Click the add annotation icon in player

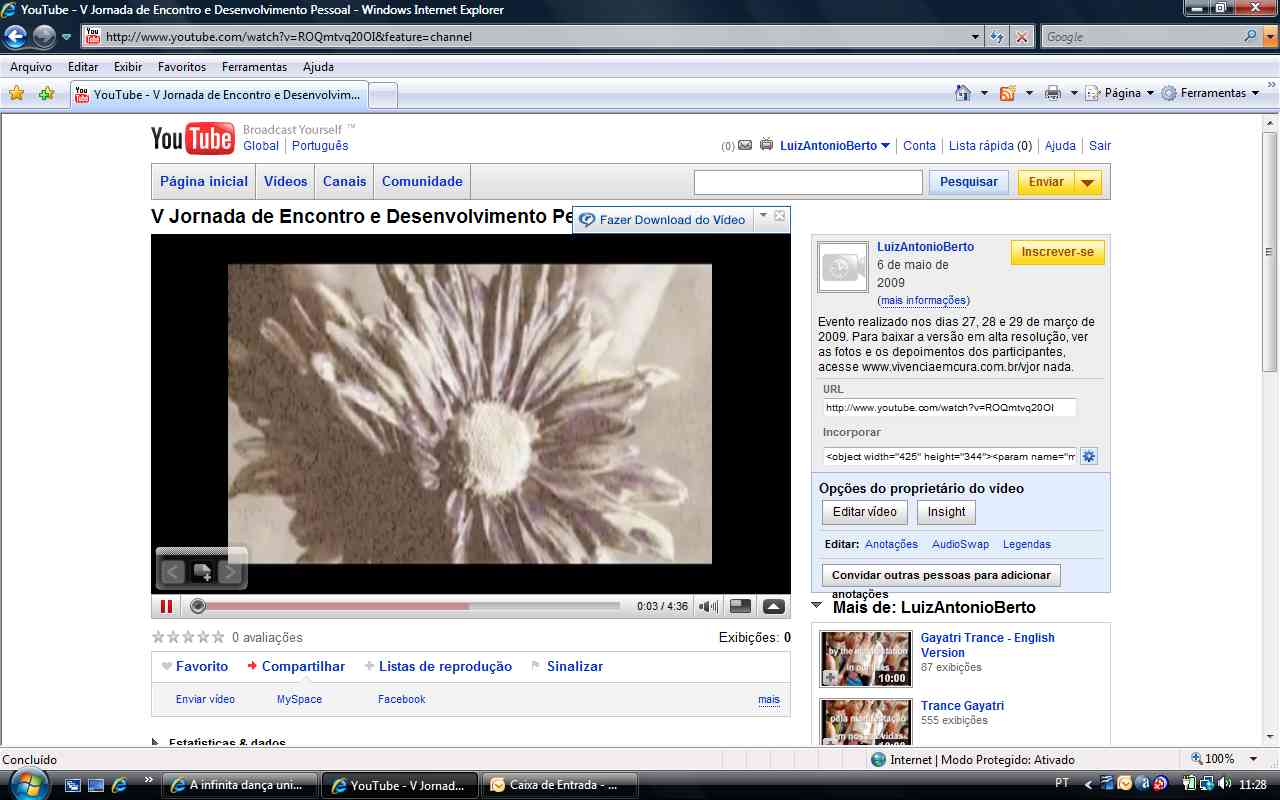click(x=202, y=572)
